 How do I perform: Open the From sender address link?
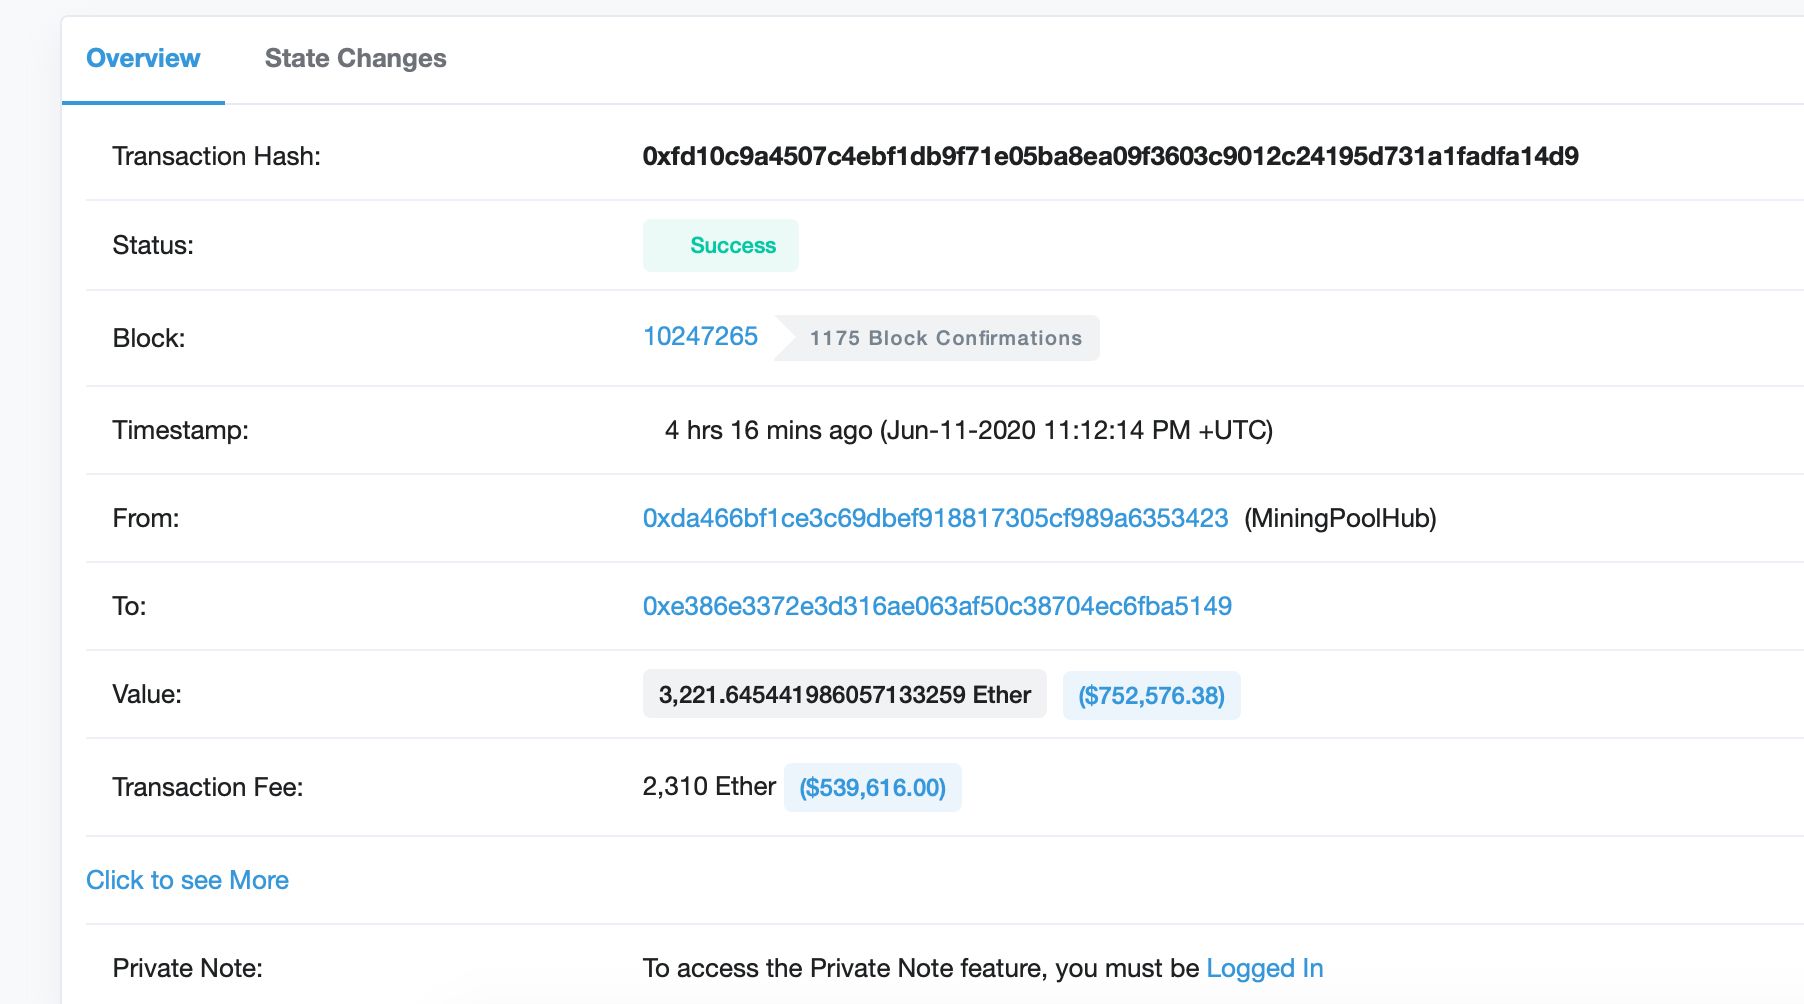[935, 518]
